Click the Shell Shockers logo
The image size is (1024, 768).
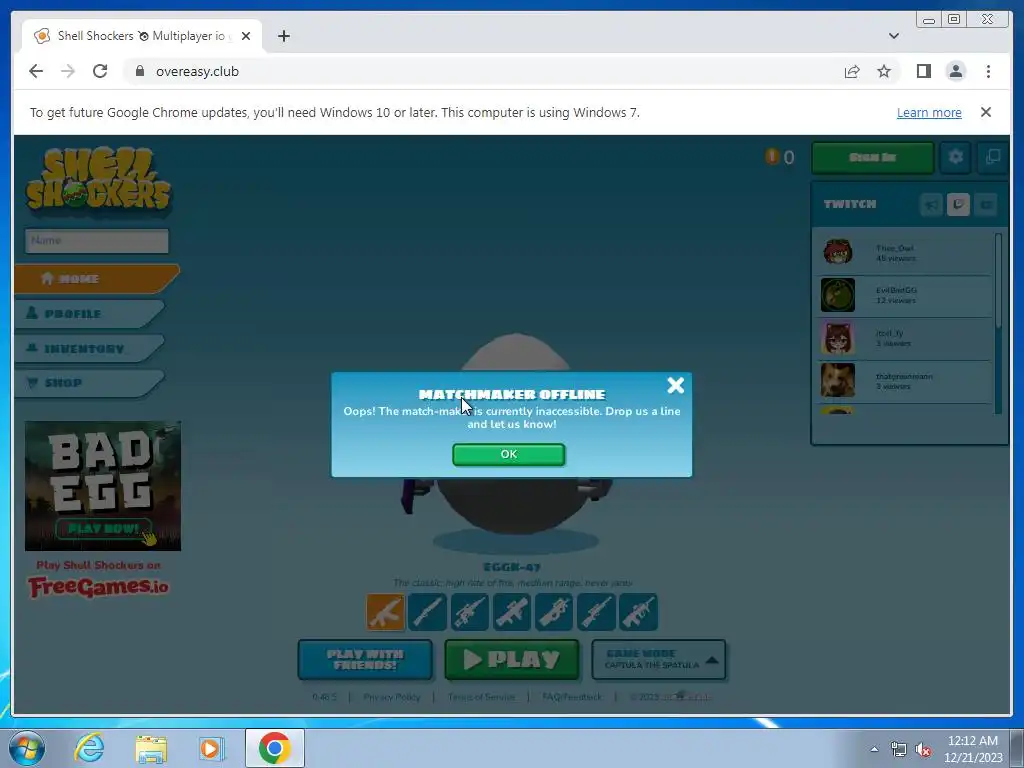pyautogui.click(x=99, y=180)
